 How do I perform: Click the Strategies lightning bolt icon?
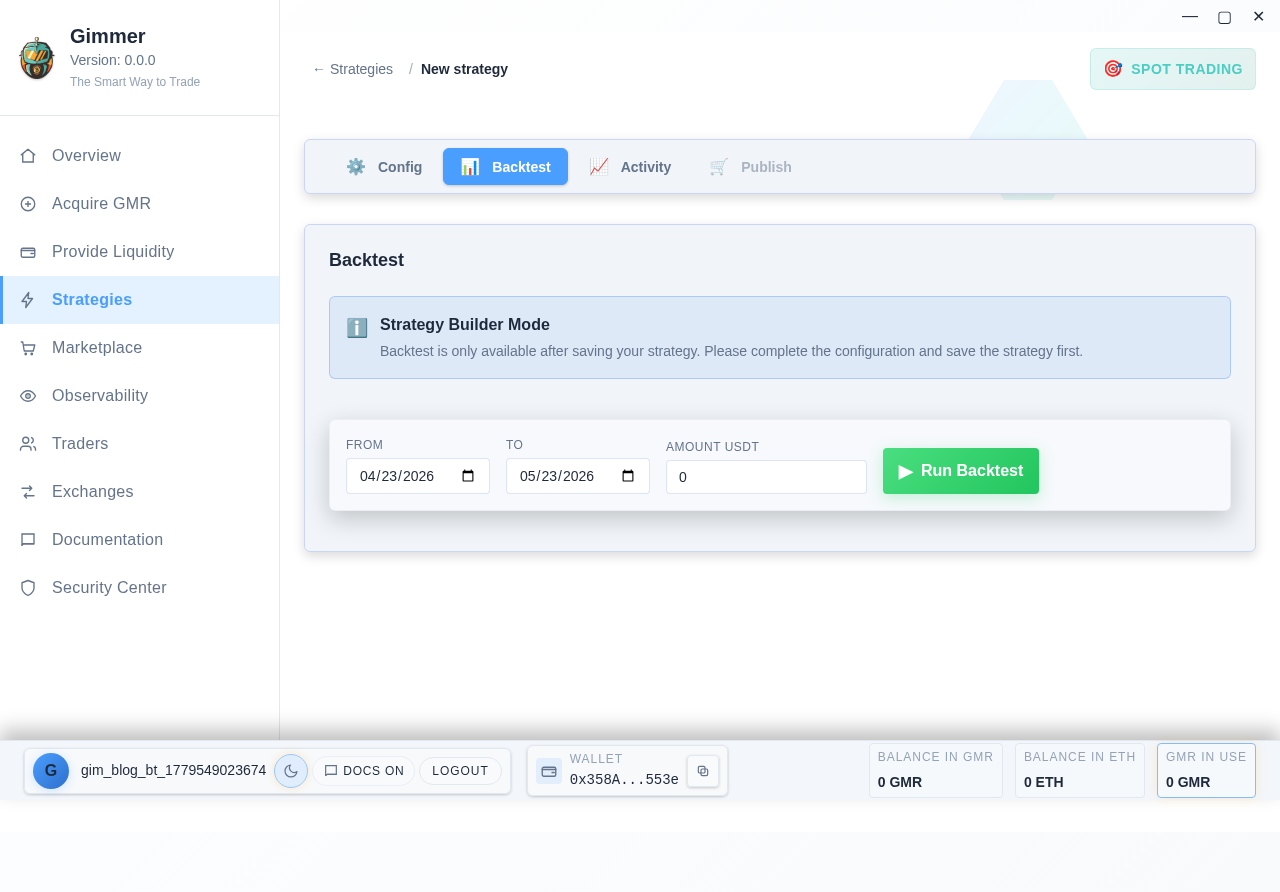(28, 300)
